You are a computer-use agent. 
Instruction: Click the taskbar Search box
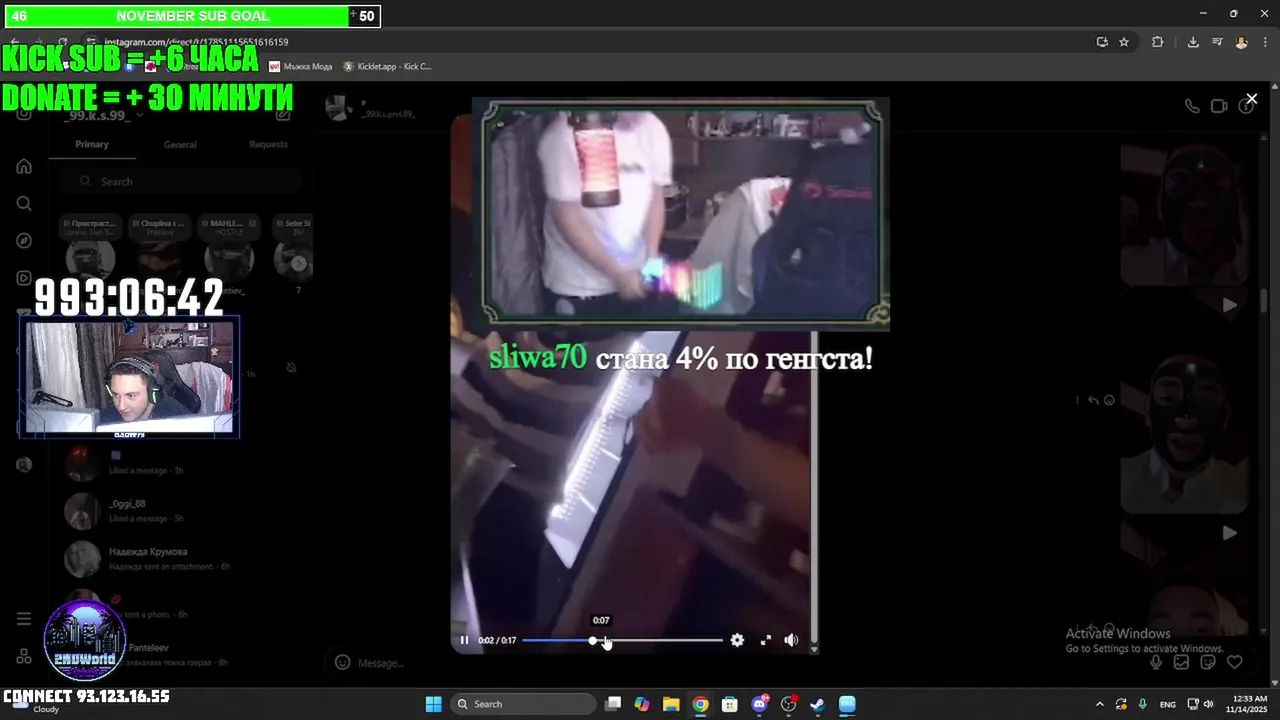tap(521, 704)
